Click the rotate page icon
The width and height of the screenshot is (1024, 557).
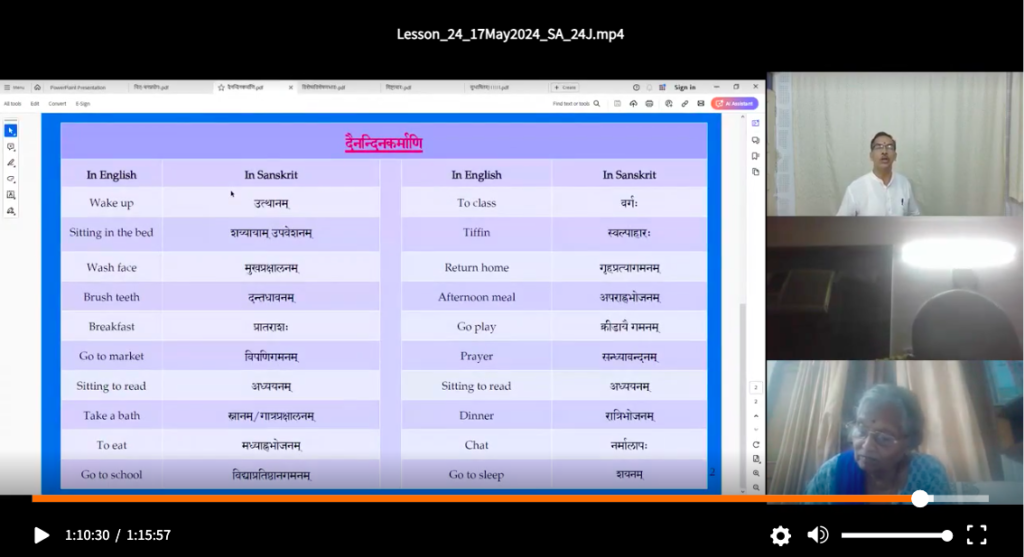[756, 444]
